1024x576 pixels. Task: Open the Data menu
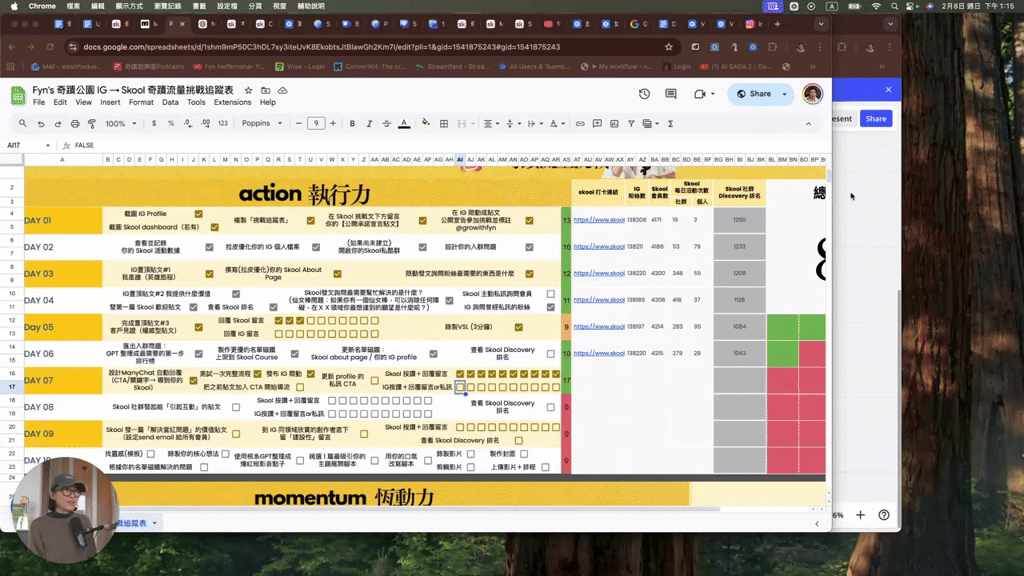(170, 103)
